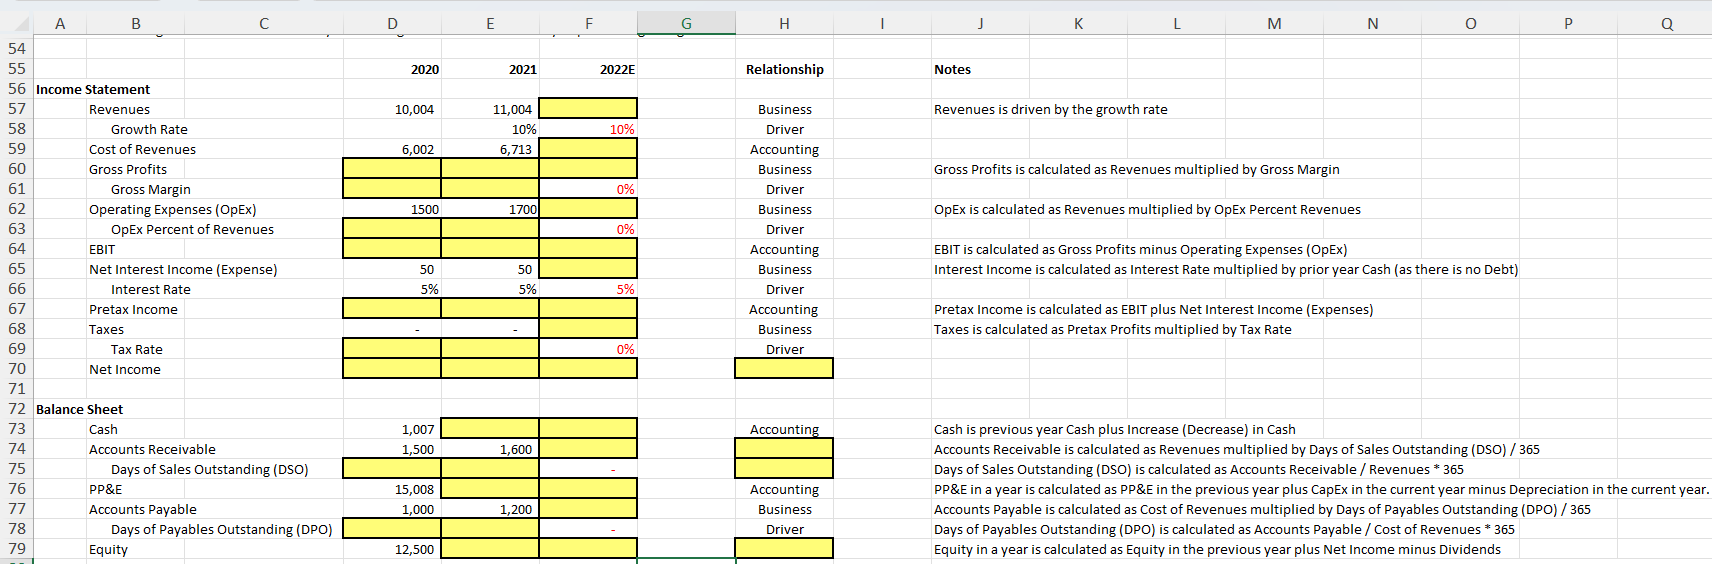The image size is (1712, 564).
Task: Select column D header
Action: (x=392, y=23)
